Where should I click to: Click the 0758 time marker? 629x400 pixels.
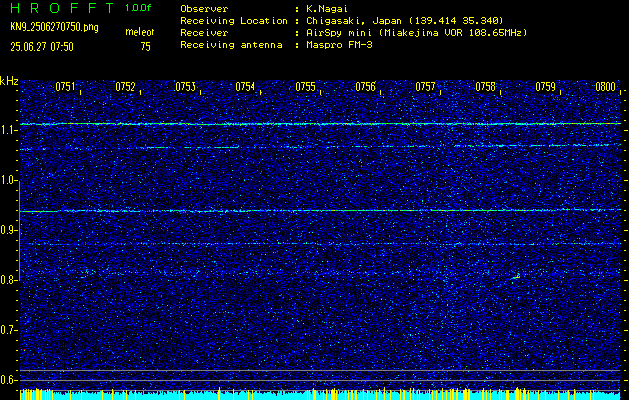click(x=485, y=87)
